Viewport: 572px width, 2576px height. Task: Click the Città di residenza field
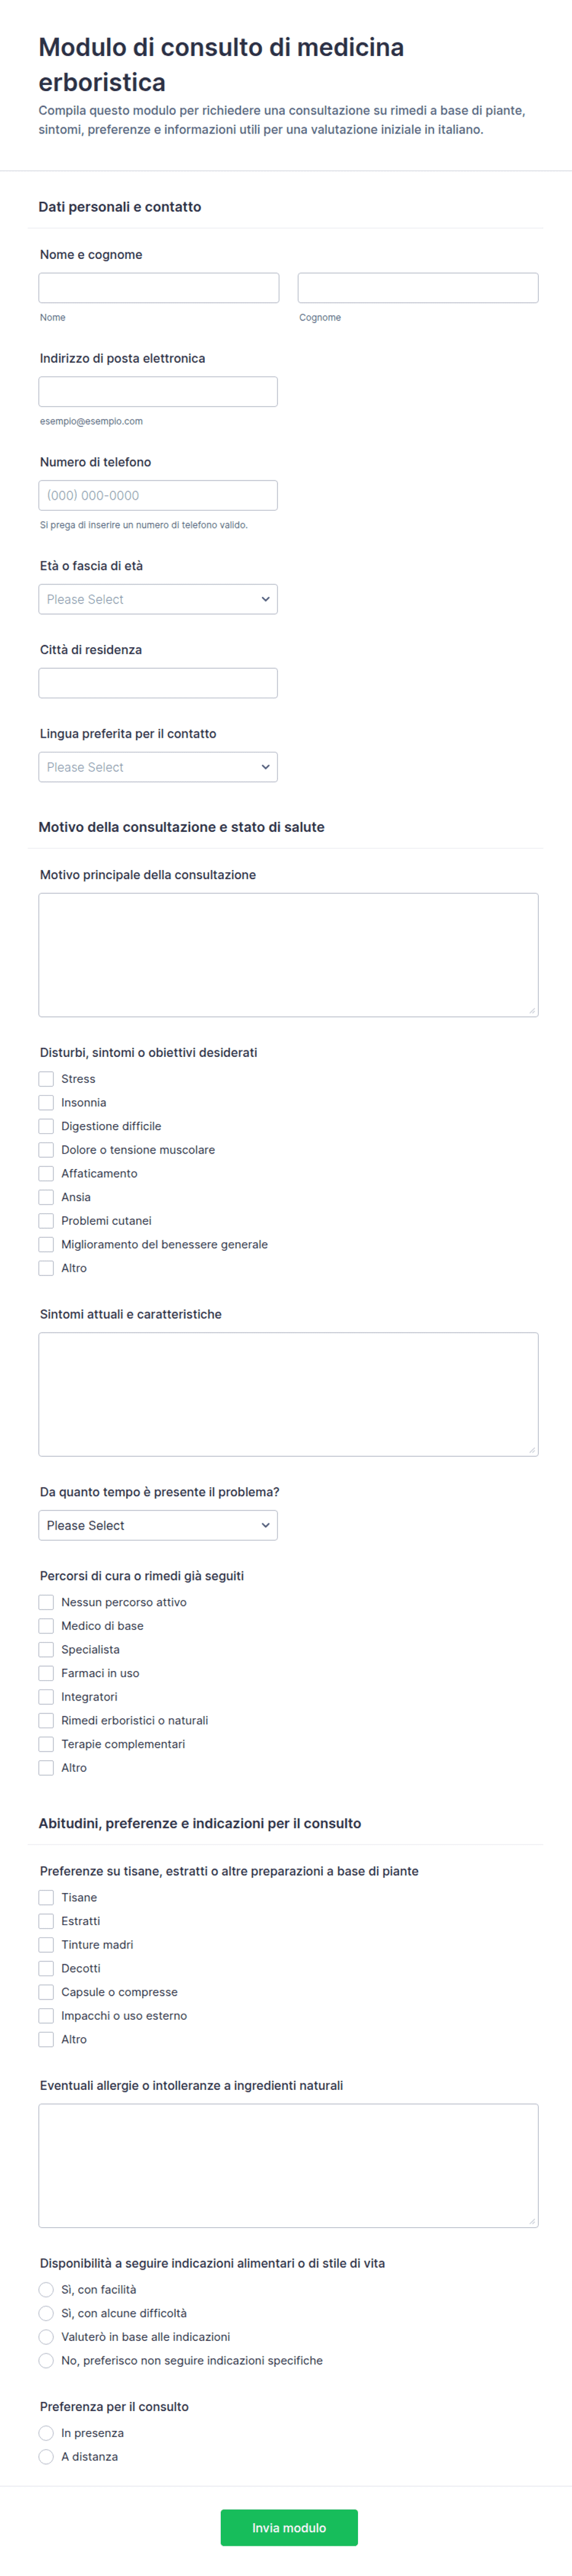tap(158, 684)
